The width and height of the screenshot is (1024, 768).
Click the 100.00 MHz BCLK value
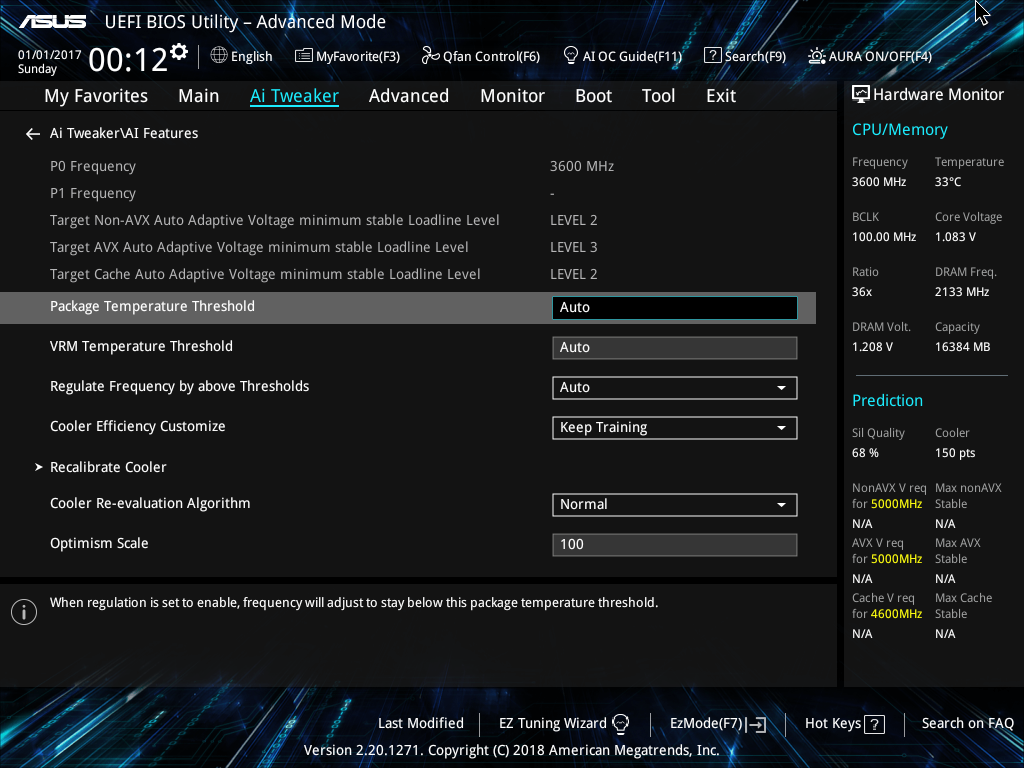tap(884, 237)
